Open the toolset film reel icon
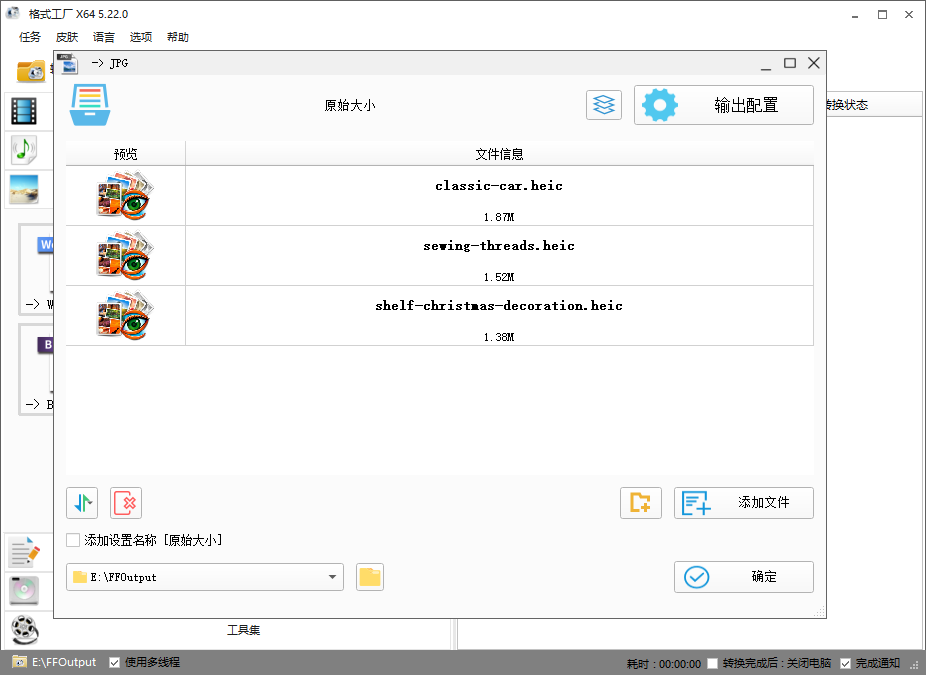Viewport: 926px width, 675px height. [x=25, y=630]
